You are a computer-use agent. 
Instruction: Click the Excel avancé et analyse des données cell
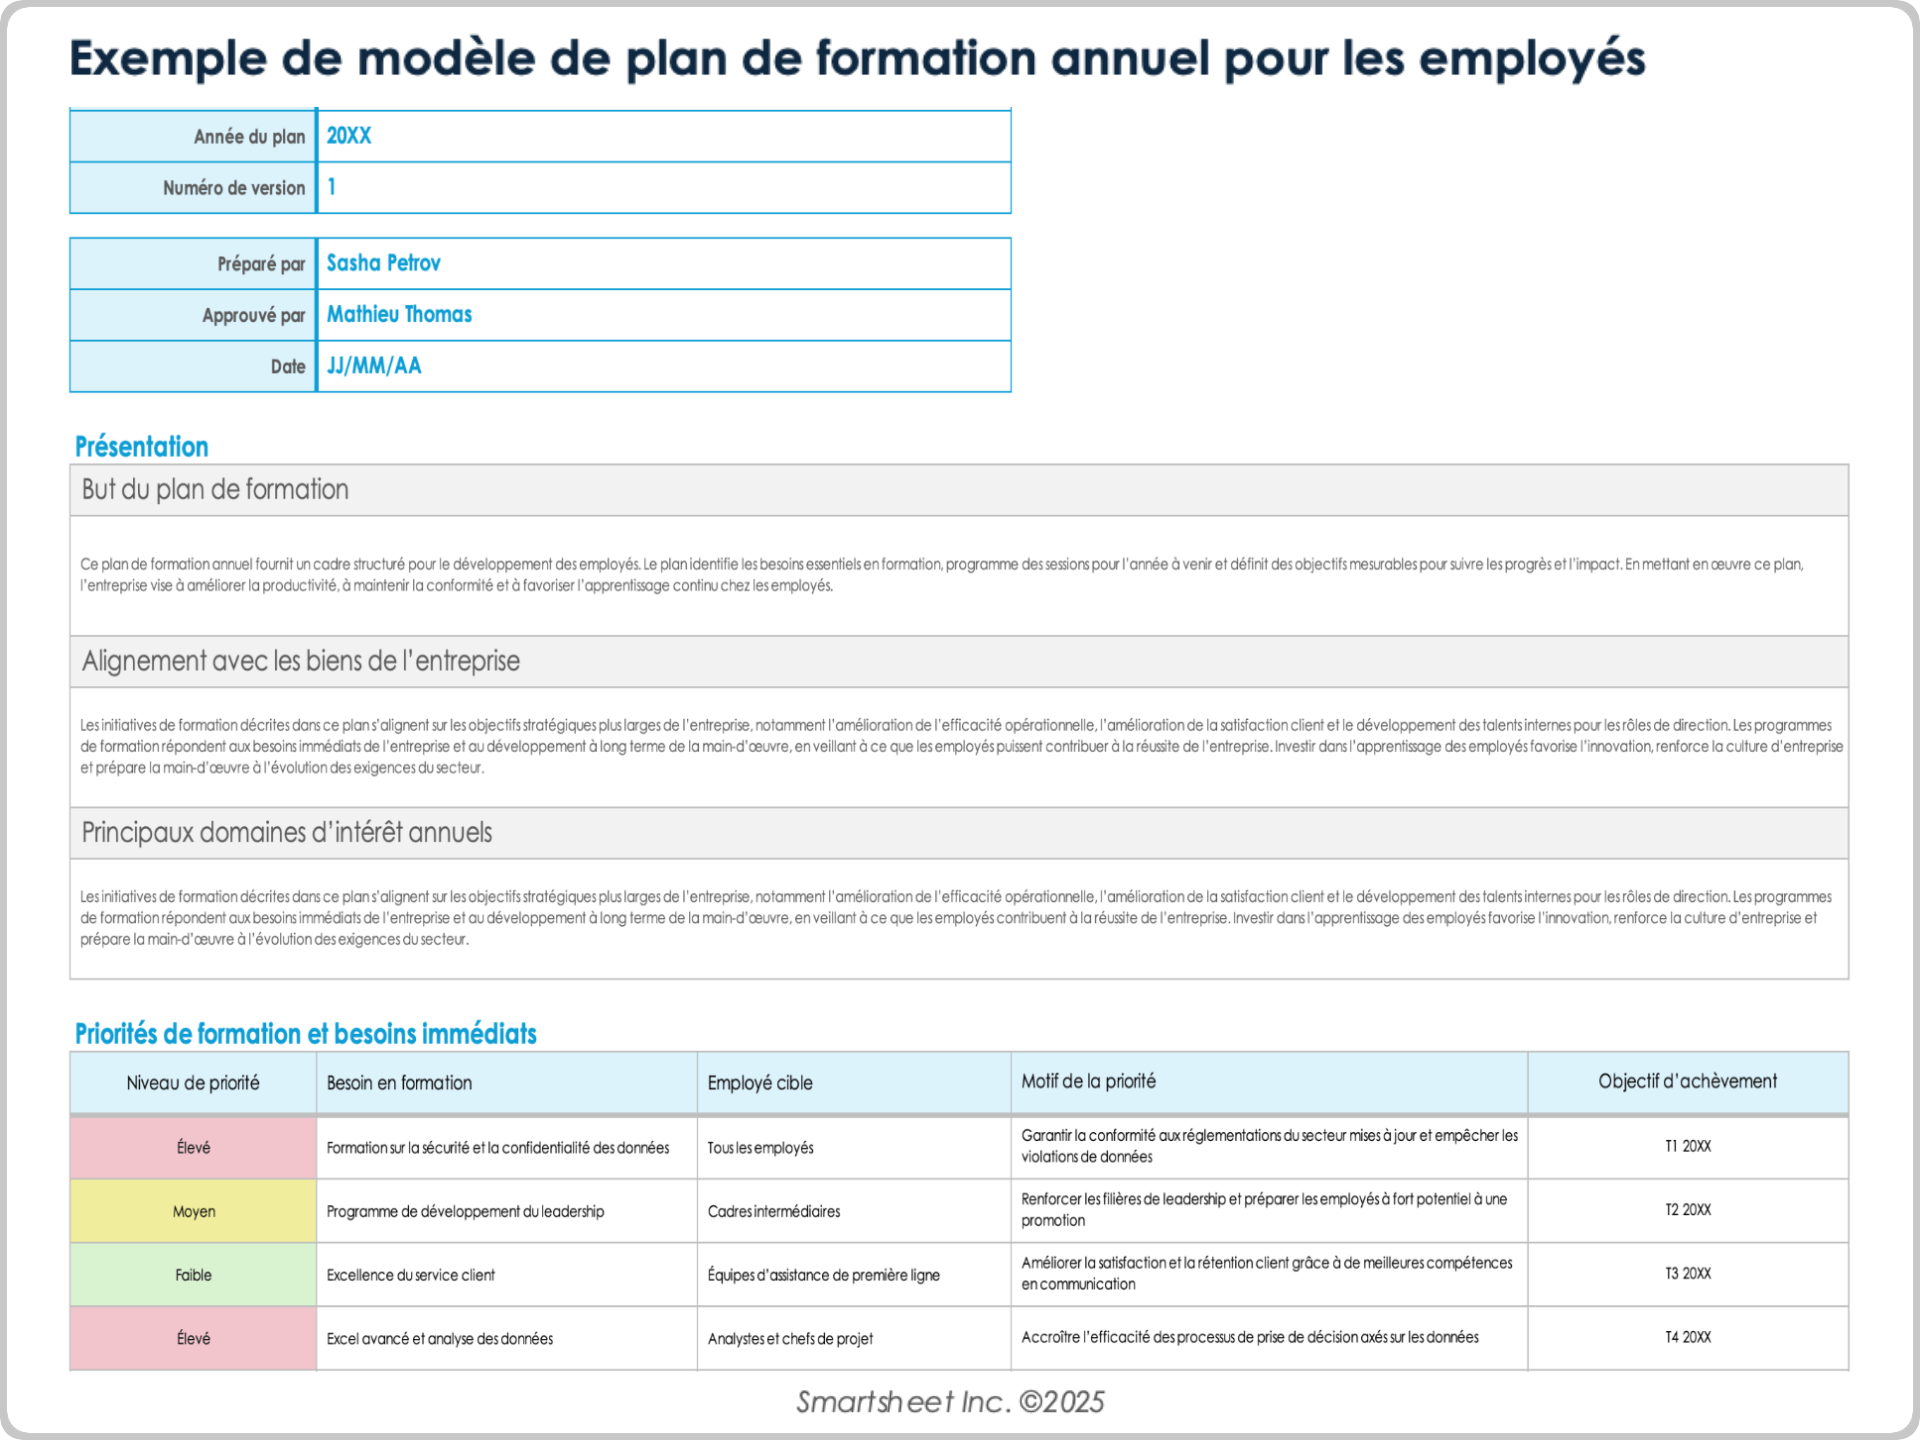pyautogui.click(x=440, y=1339)
